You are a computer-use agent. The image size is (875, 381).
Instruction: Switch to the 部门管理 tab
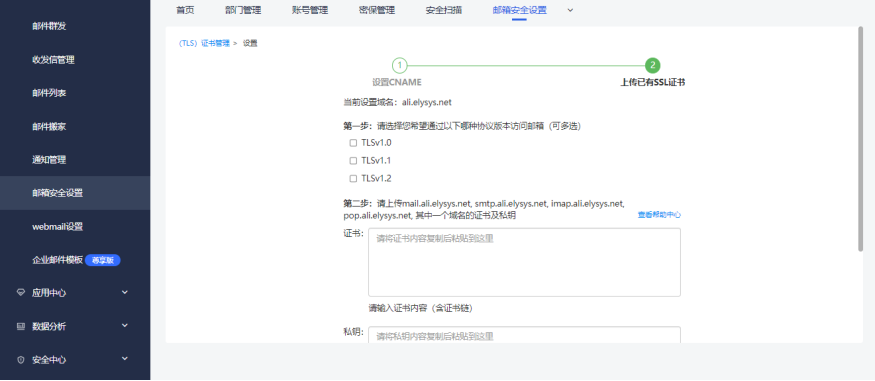[243, 10]
